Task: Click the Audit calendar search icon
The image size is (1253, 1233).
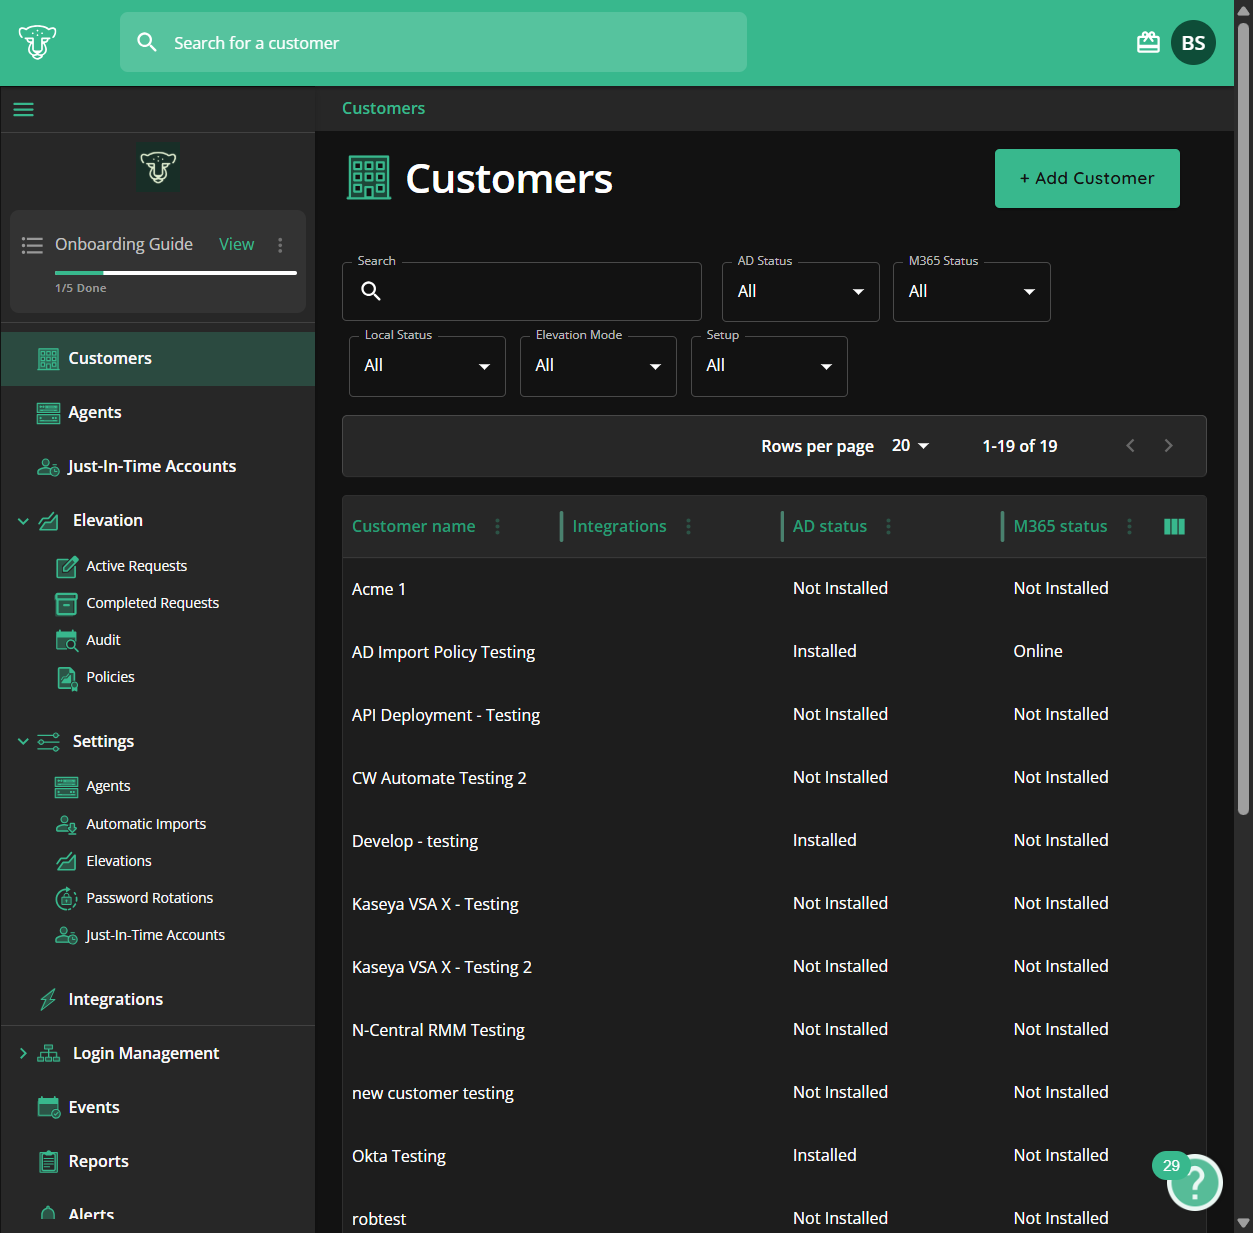Action: (x=66, y=641)
